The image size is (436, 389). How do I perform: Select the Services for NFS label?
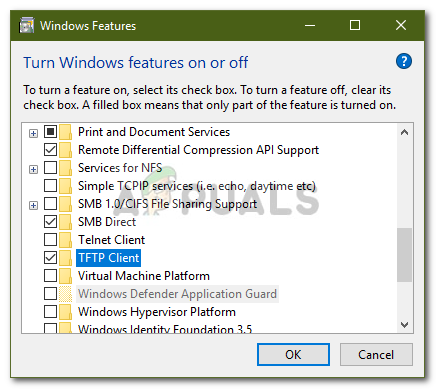pyautogui.click(x=120, y=168)
